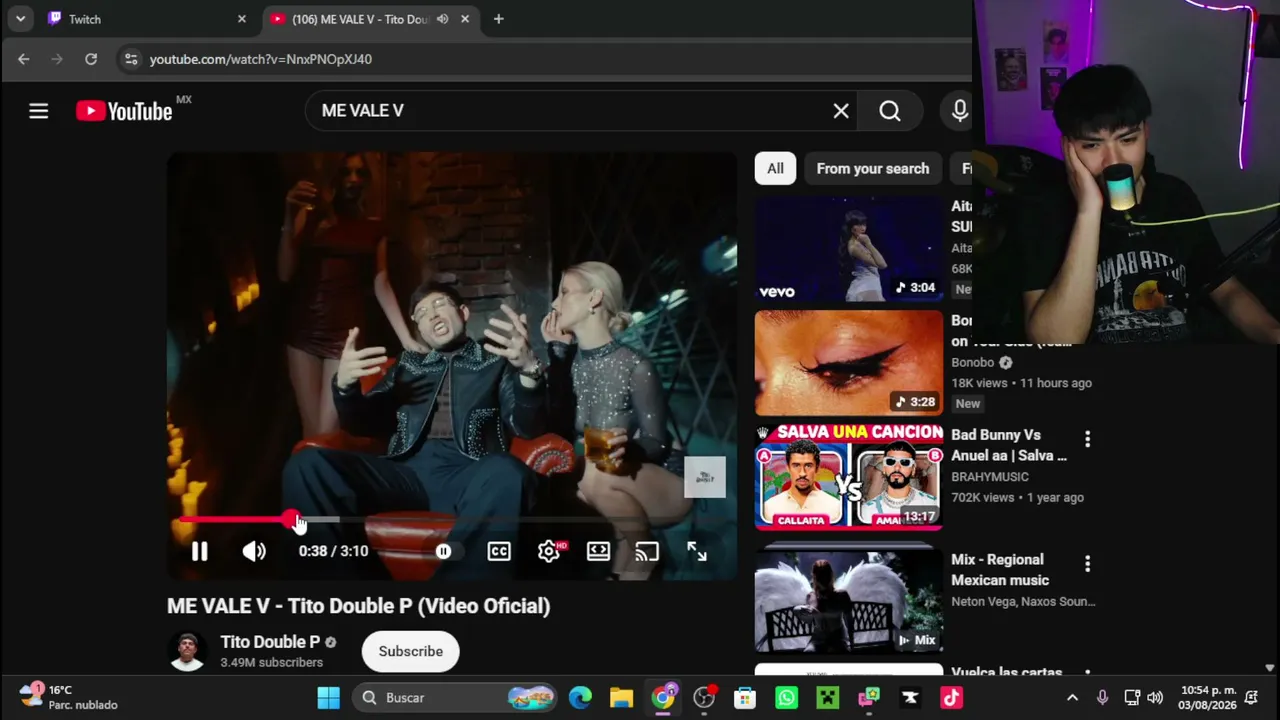Viewport: 1280px width, 720px height.
Task: Enter fullscreen mode
Action: point(697,551)
